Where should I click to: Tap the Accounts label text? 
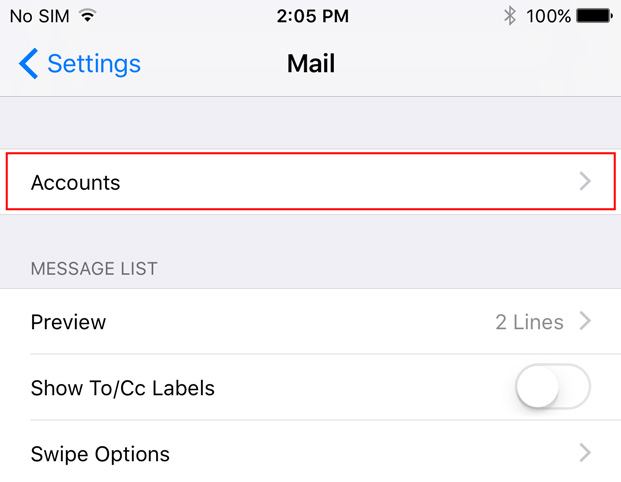pyautogui.click(x=75, y=183)
